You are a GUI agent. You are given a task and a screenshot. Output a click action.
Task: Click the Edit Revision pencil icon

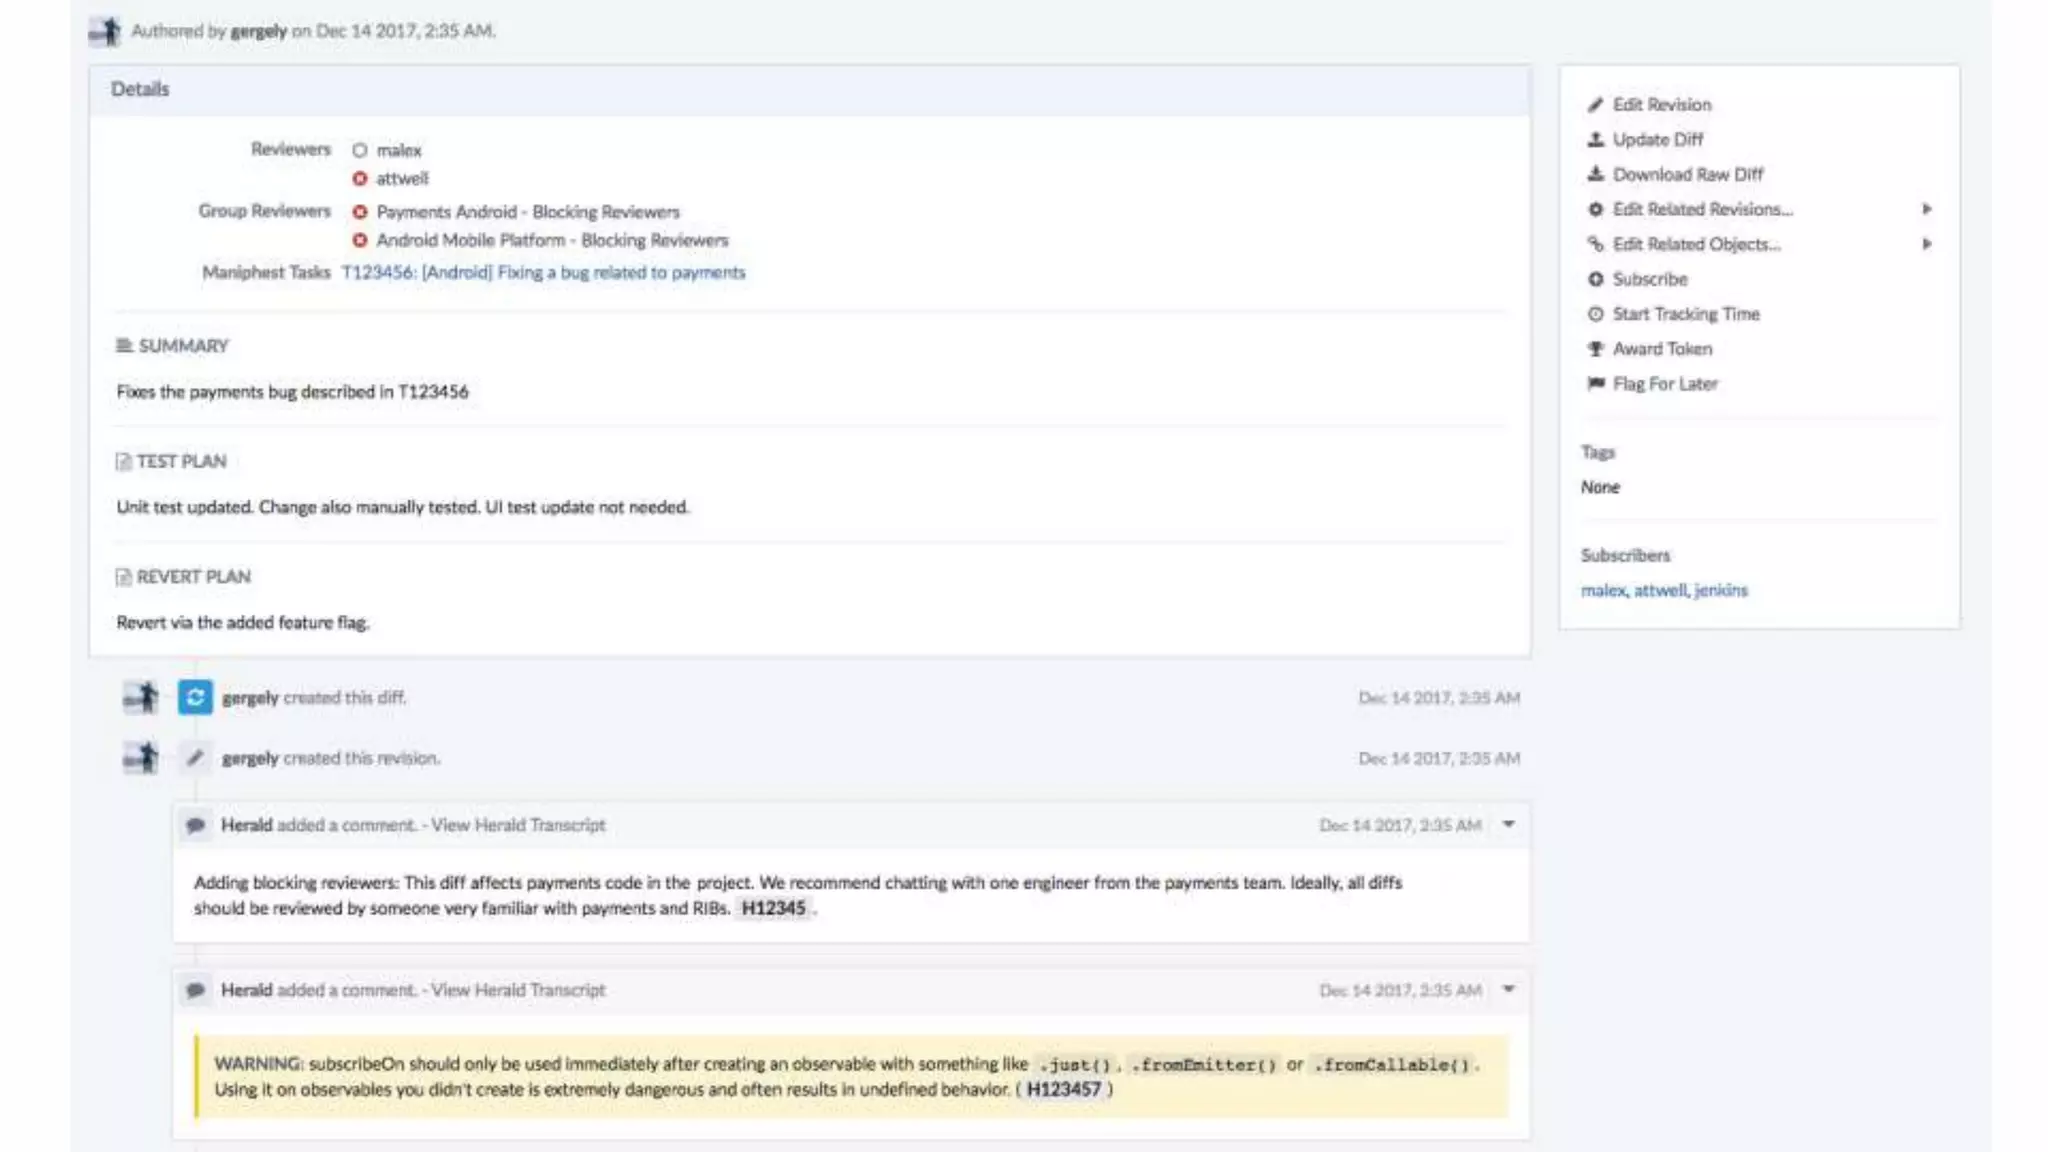[1595, 104]
